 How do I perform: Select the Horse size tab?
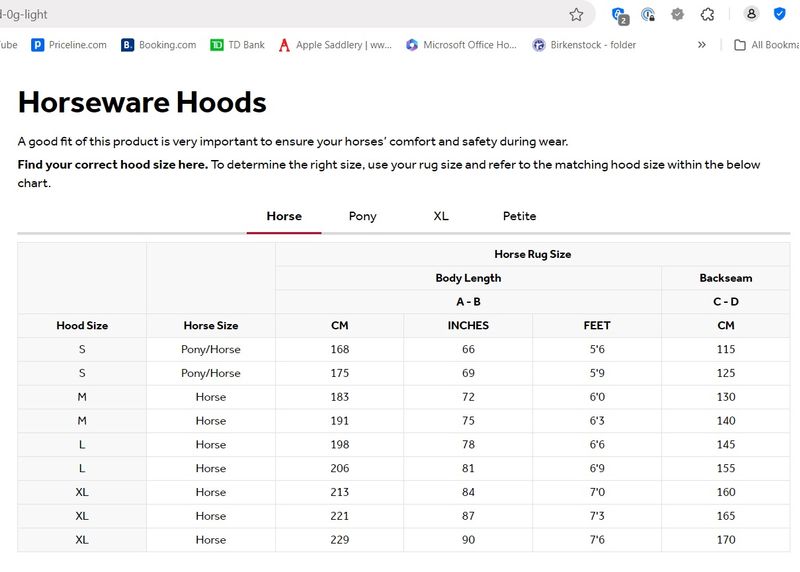coord(284,216)
